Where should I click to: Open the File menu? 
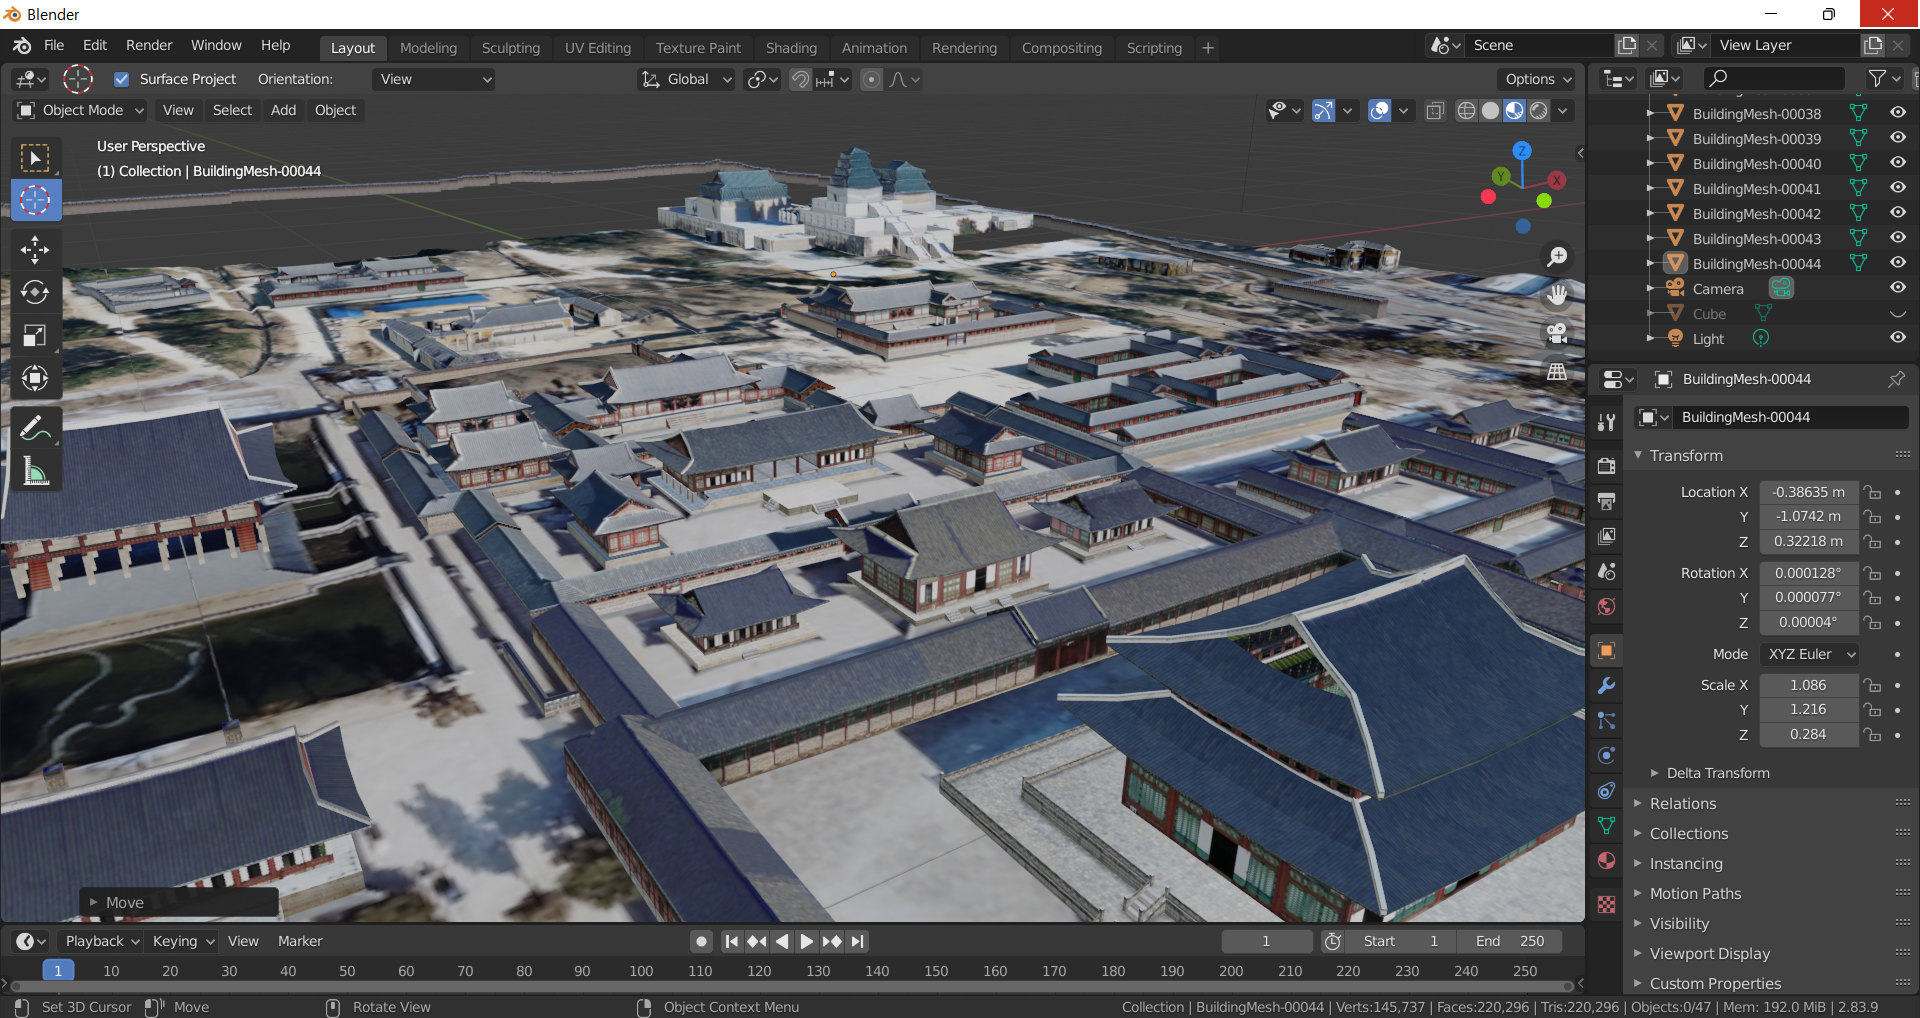pyautogui.click(x=54, y=45)
